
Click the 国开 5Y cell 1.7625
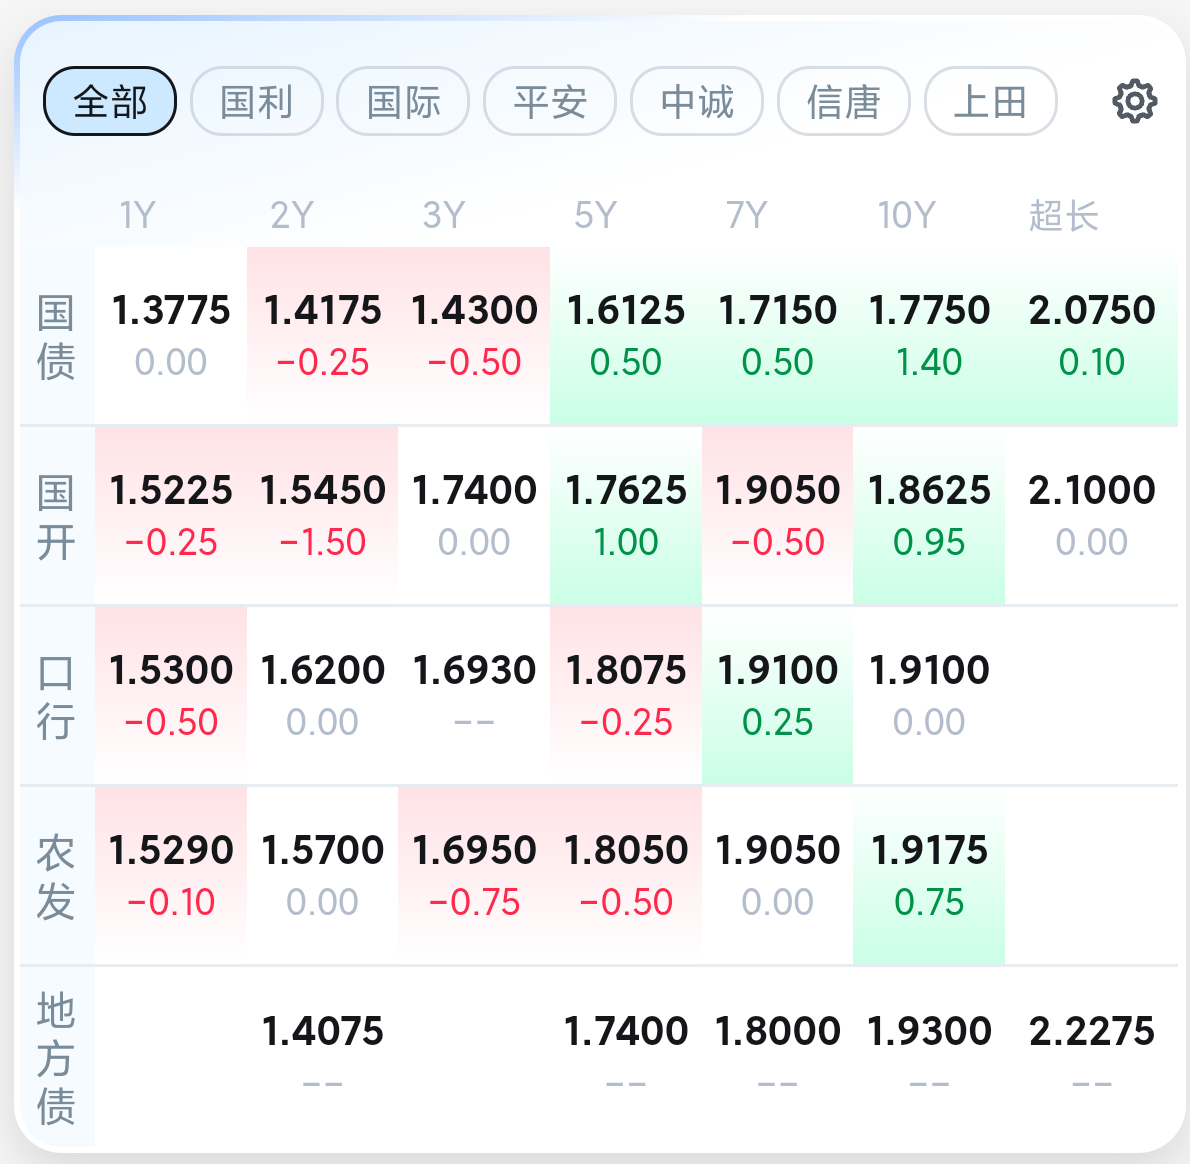[x=626, y=516]
